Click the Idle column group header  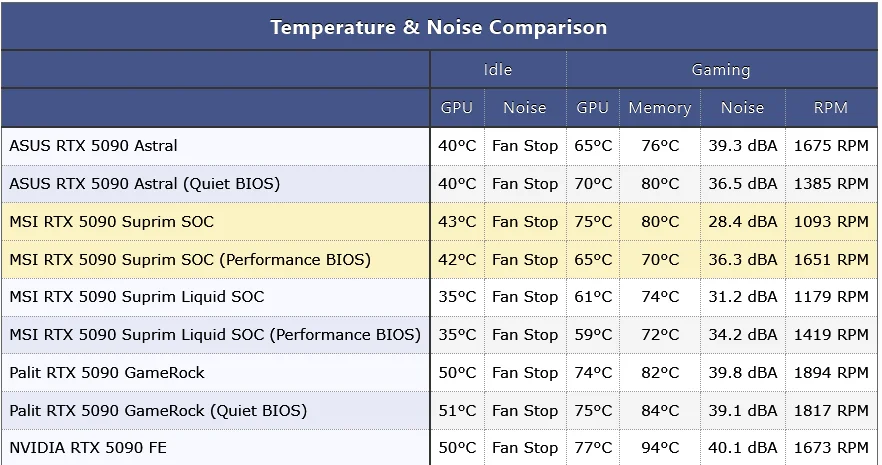[x=497, y=70]
